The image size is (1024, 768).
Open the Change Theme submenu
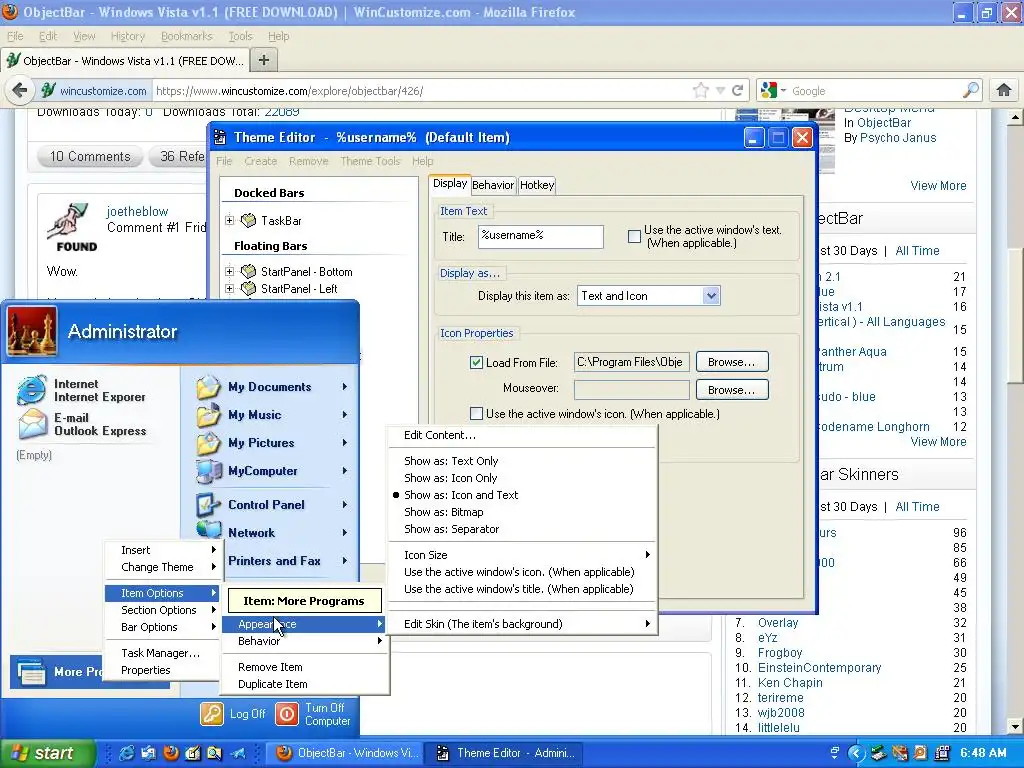coord(163,567)
